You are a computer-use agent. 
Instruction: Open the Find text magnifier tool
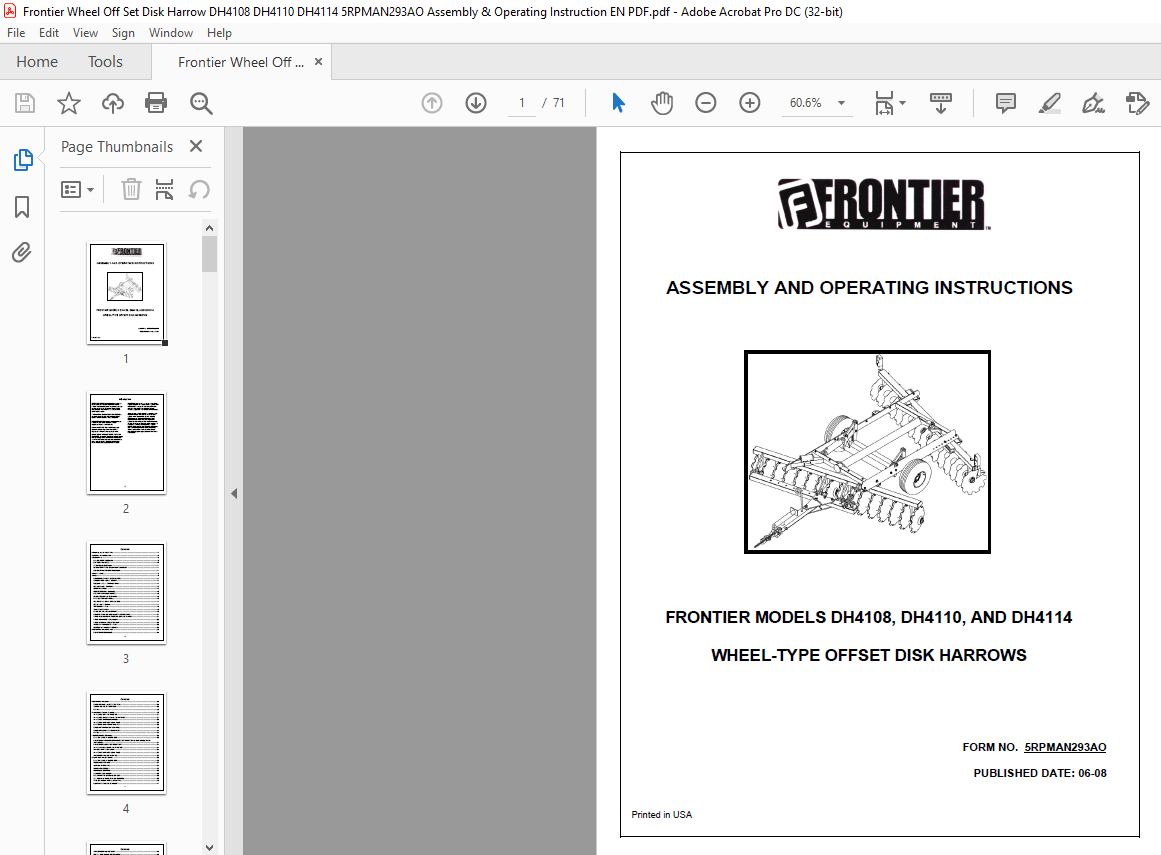(201, 103)
